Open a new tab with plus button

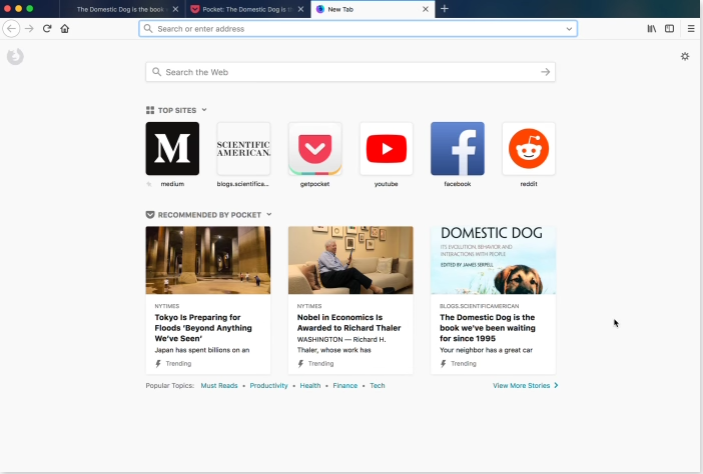point(445,9)
